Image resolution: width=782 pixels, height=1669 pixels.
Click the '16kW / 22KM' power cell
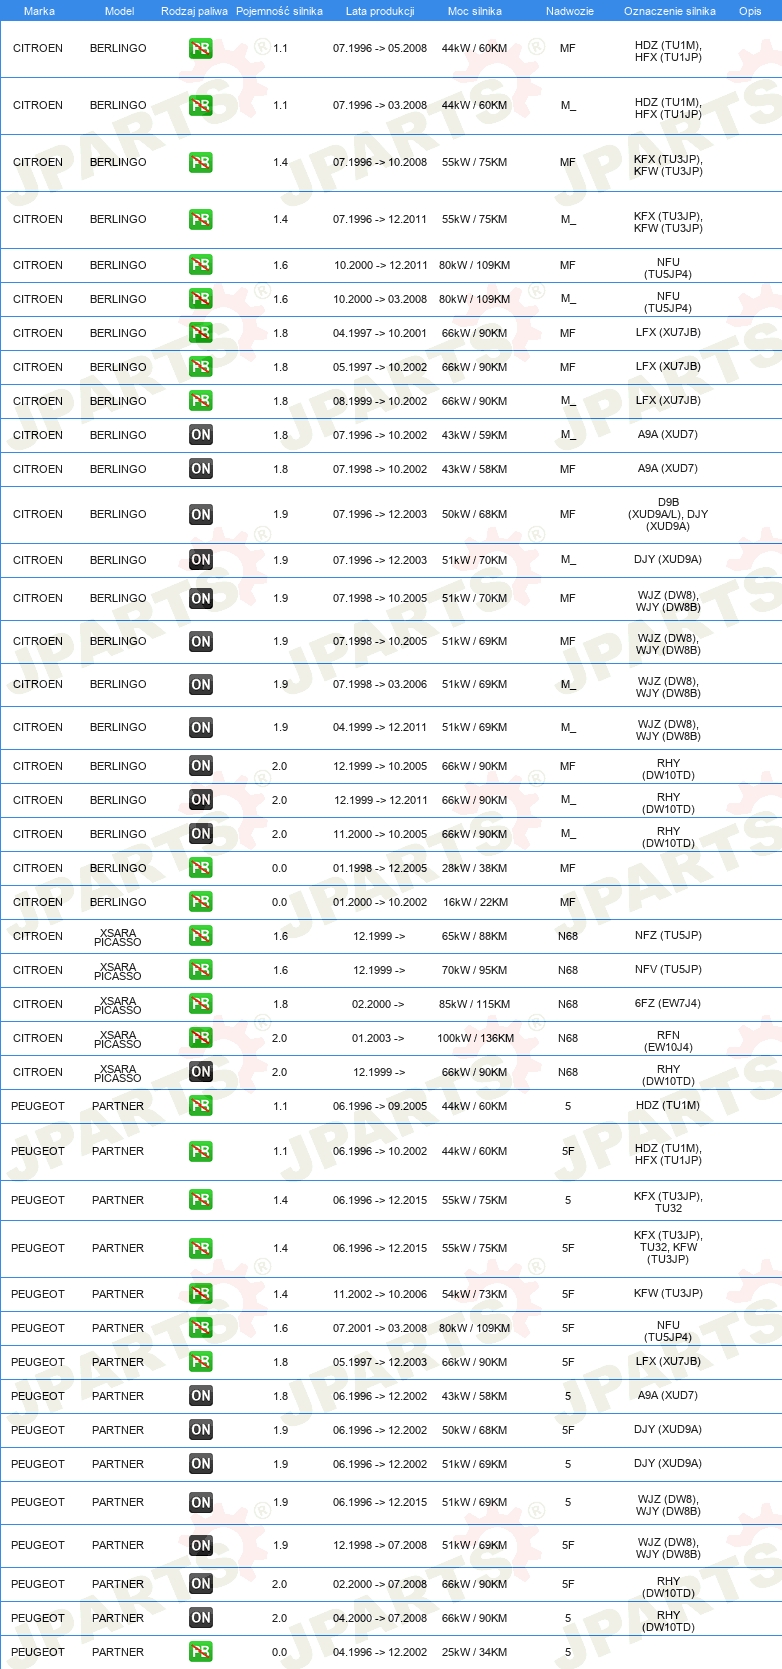(475, 902)
